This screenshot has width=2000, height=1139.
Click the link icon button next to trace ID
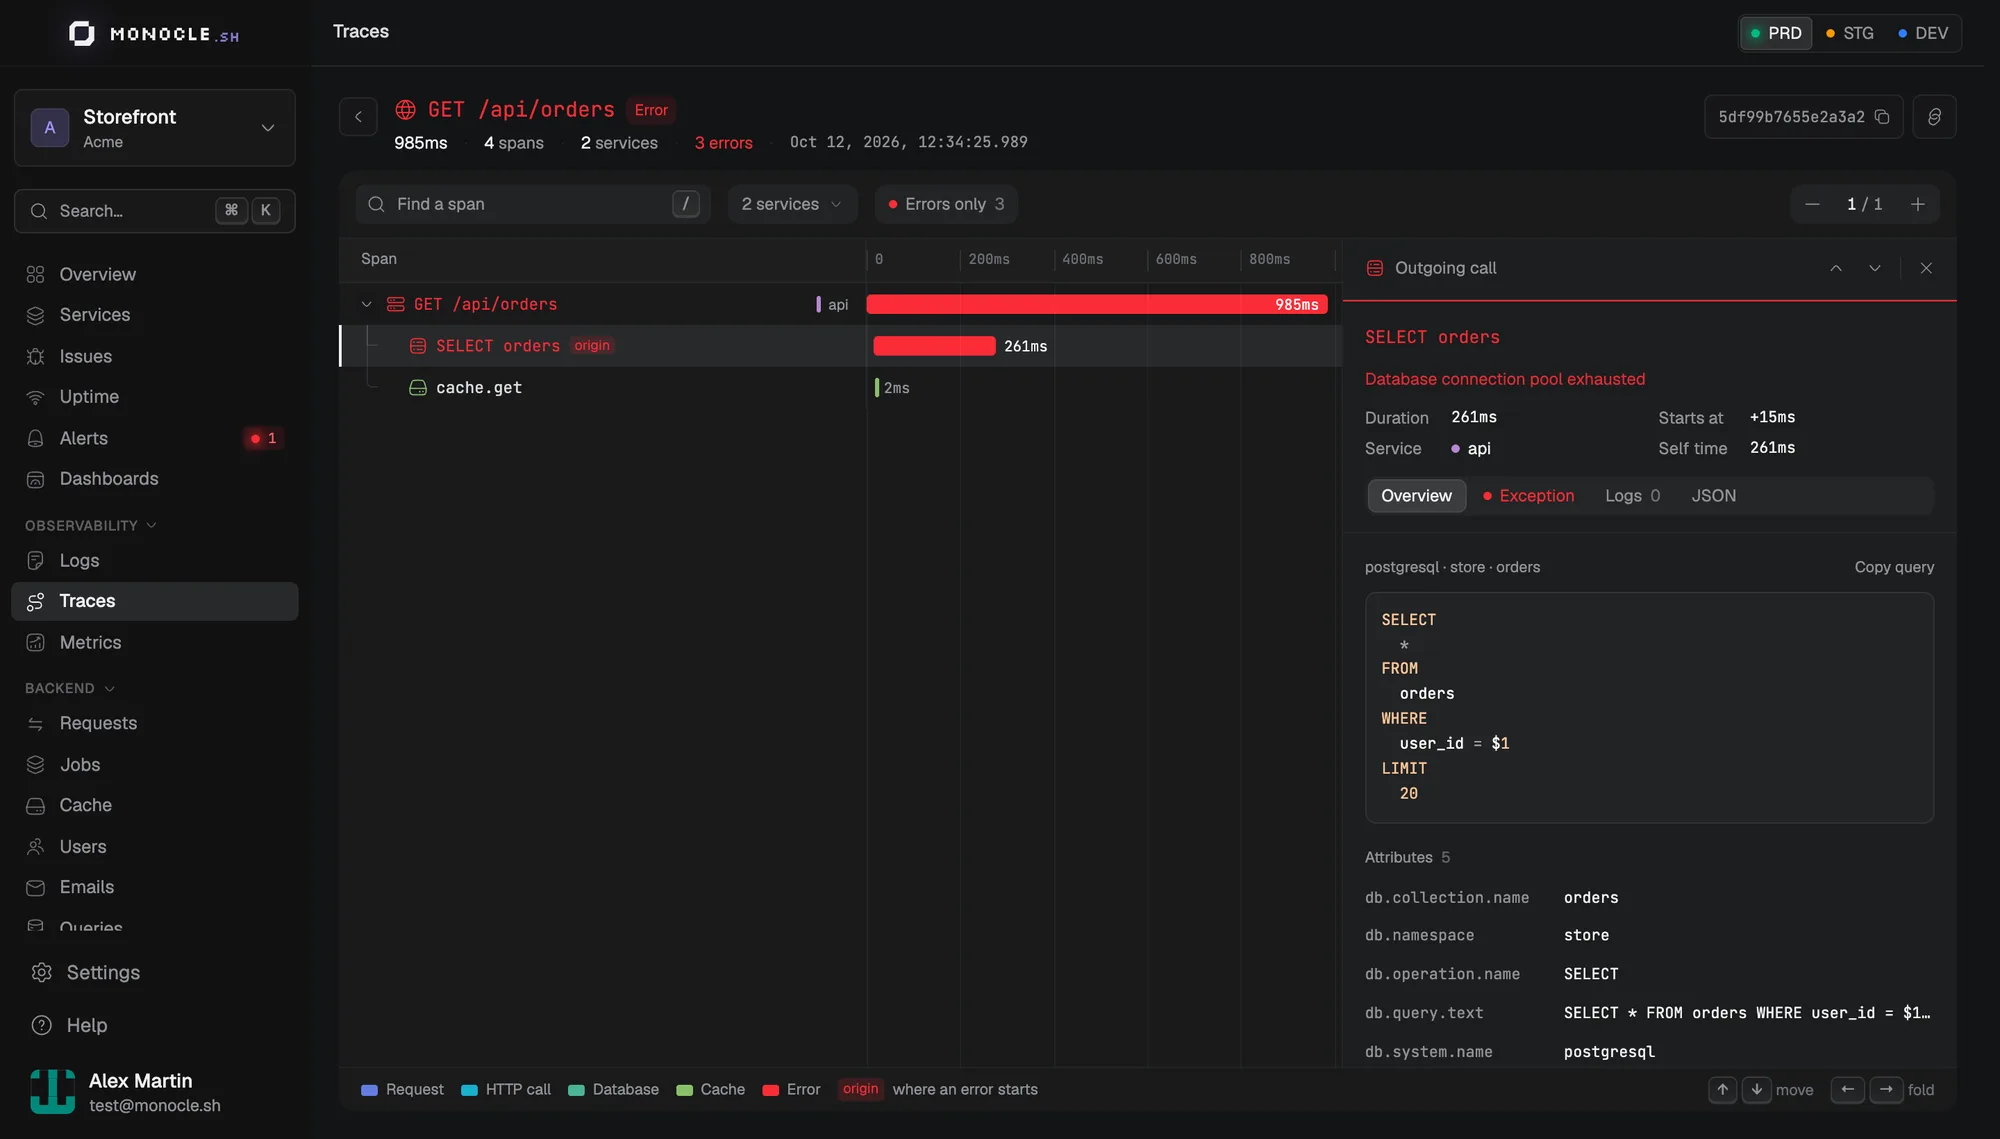point(1934,117)
